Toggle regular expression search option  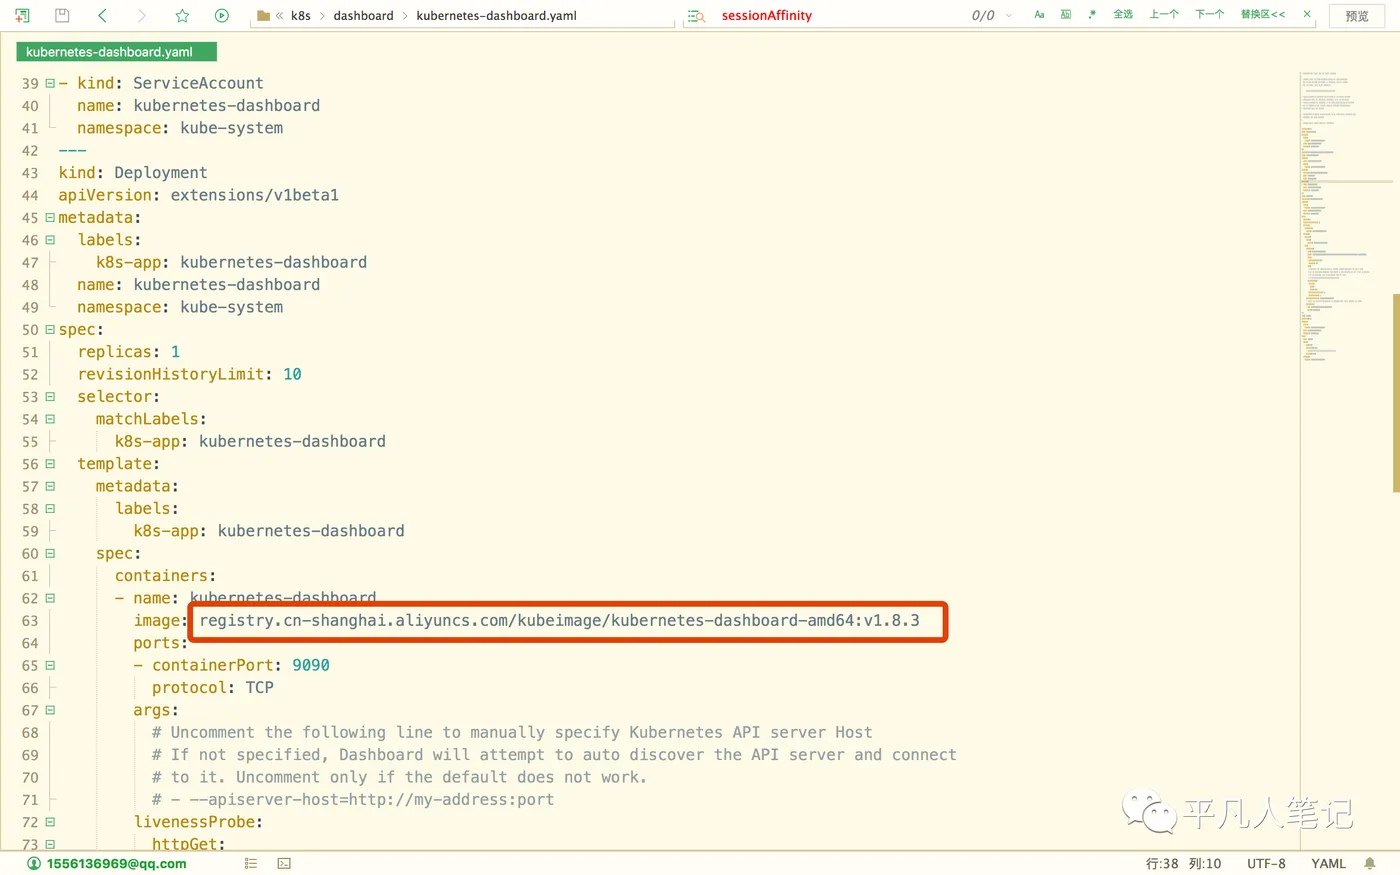pos(1092,15)
